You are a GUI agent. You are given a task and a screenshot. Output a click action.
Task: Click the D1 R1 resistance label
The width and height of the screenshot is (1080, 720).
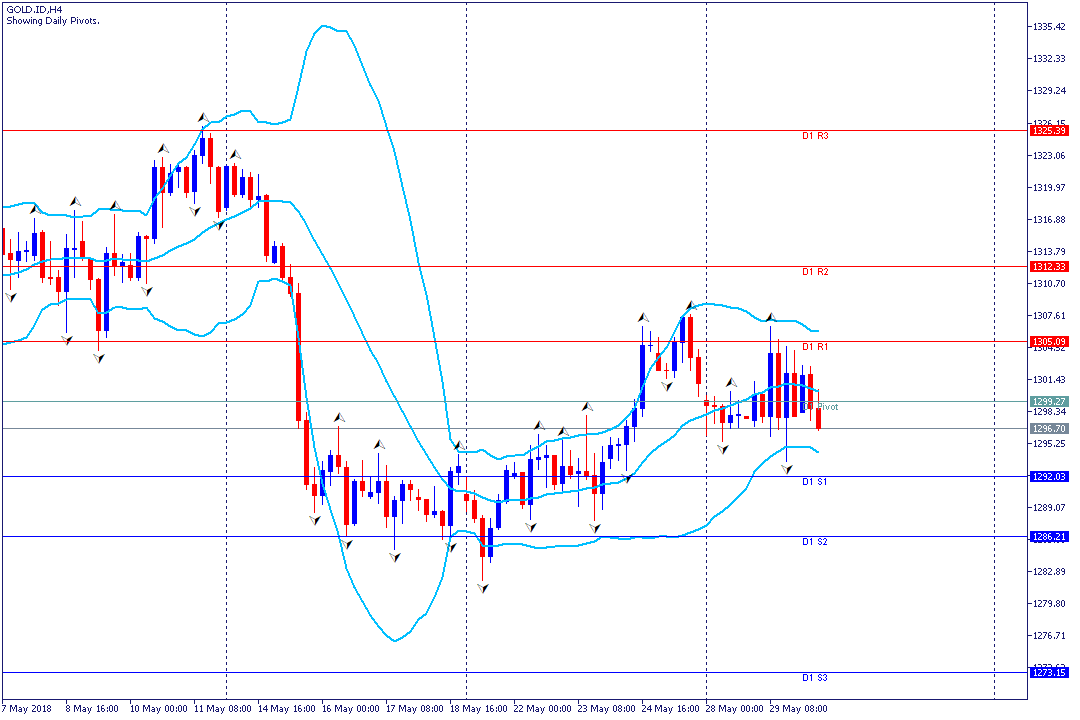[x=815, y=347]
